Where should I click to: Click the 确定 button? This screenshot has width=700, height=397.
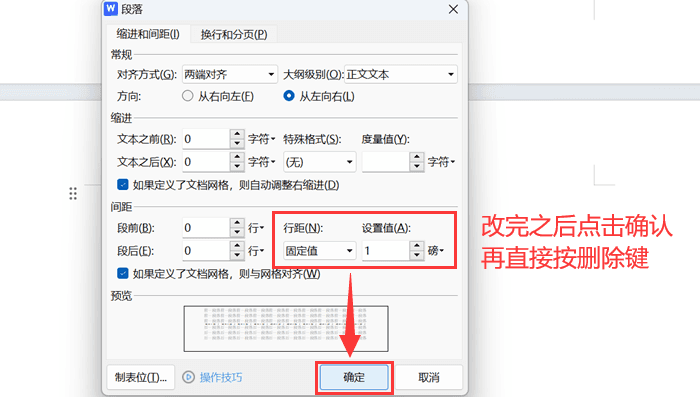(x=354, y=377)
